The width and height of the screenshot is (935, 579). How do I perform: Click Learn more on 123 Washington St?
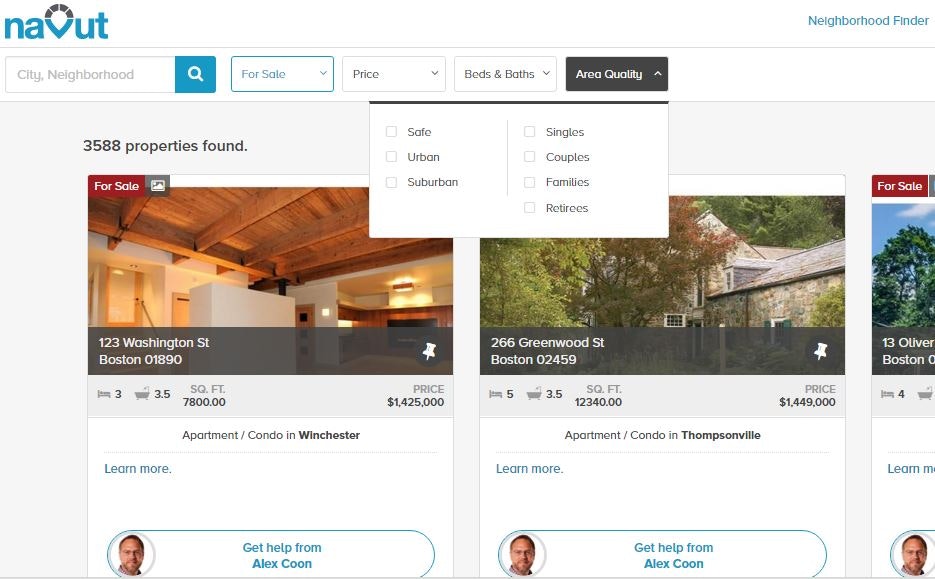[x=138, y=469]
